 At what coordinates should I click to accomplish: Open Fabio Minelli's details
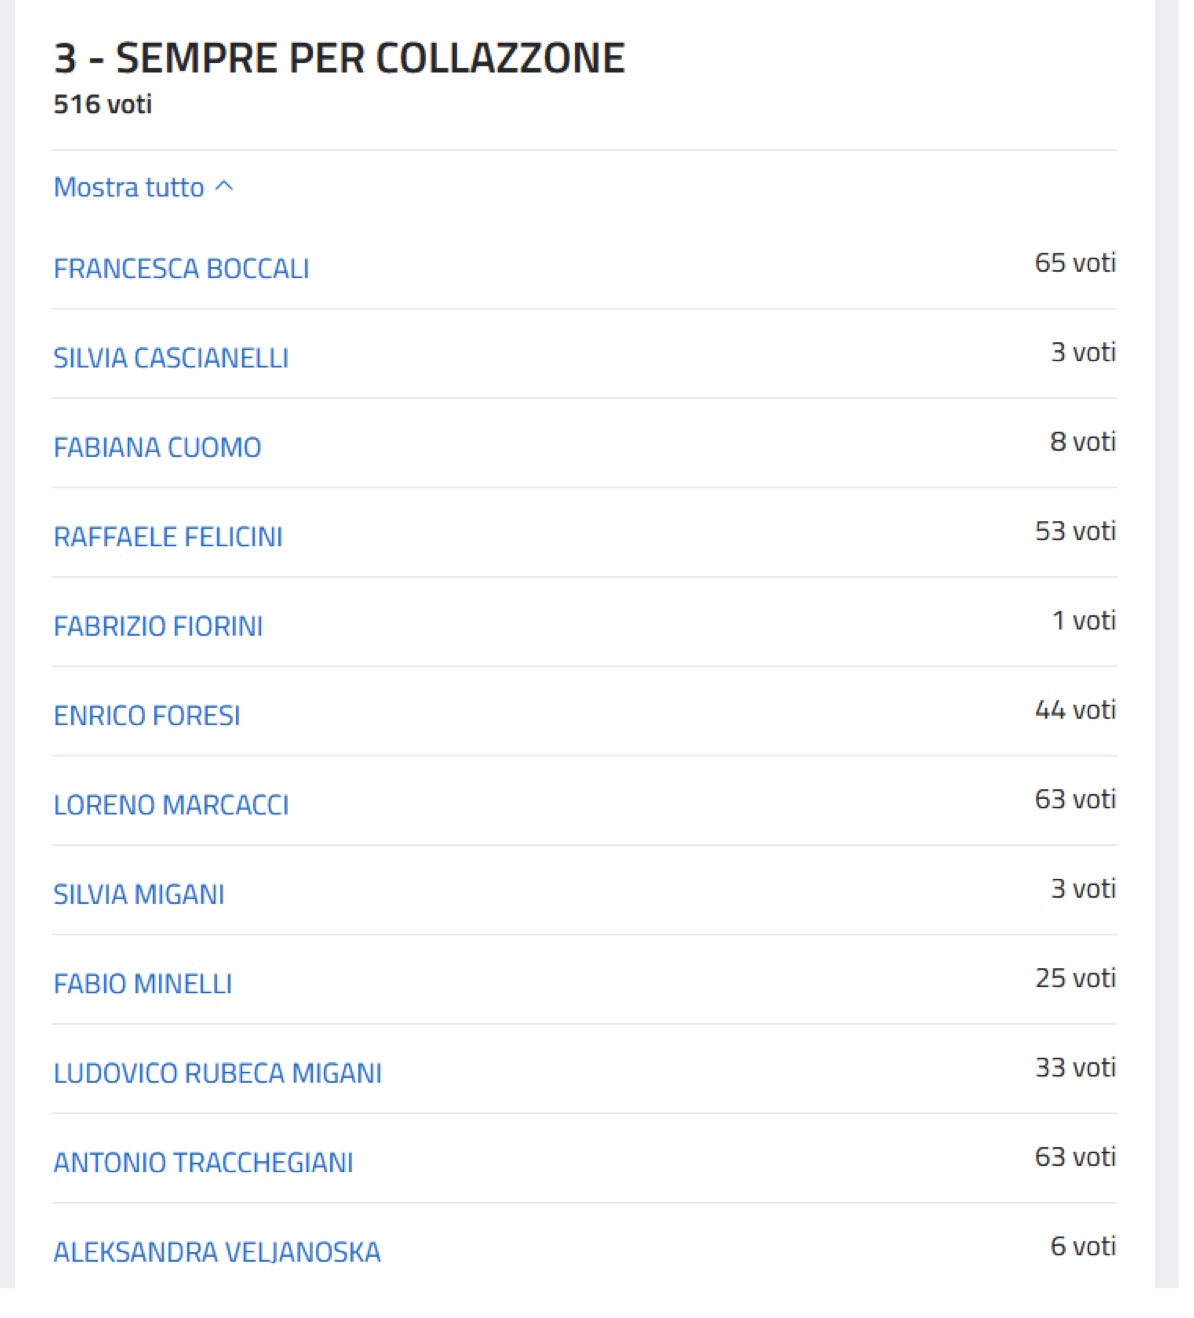pos(143,984)
